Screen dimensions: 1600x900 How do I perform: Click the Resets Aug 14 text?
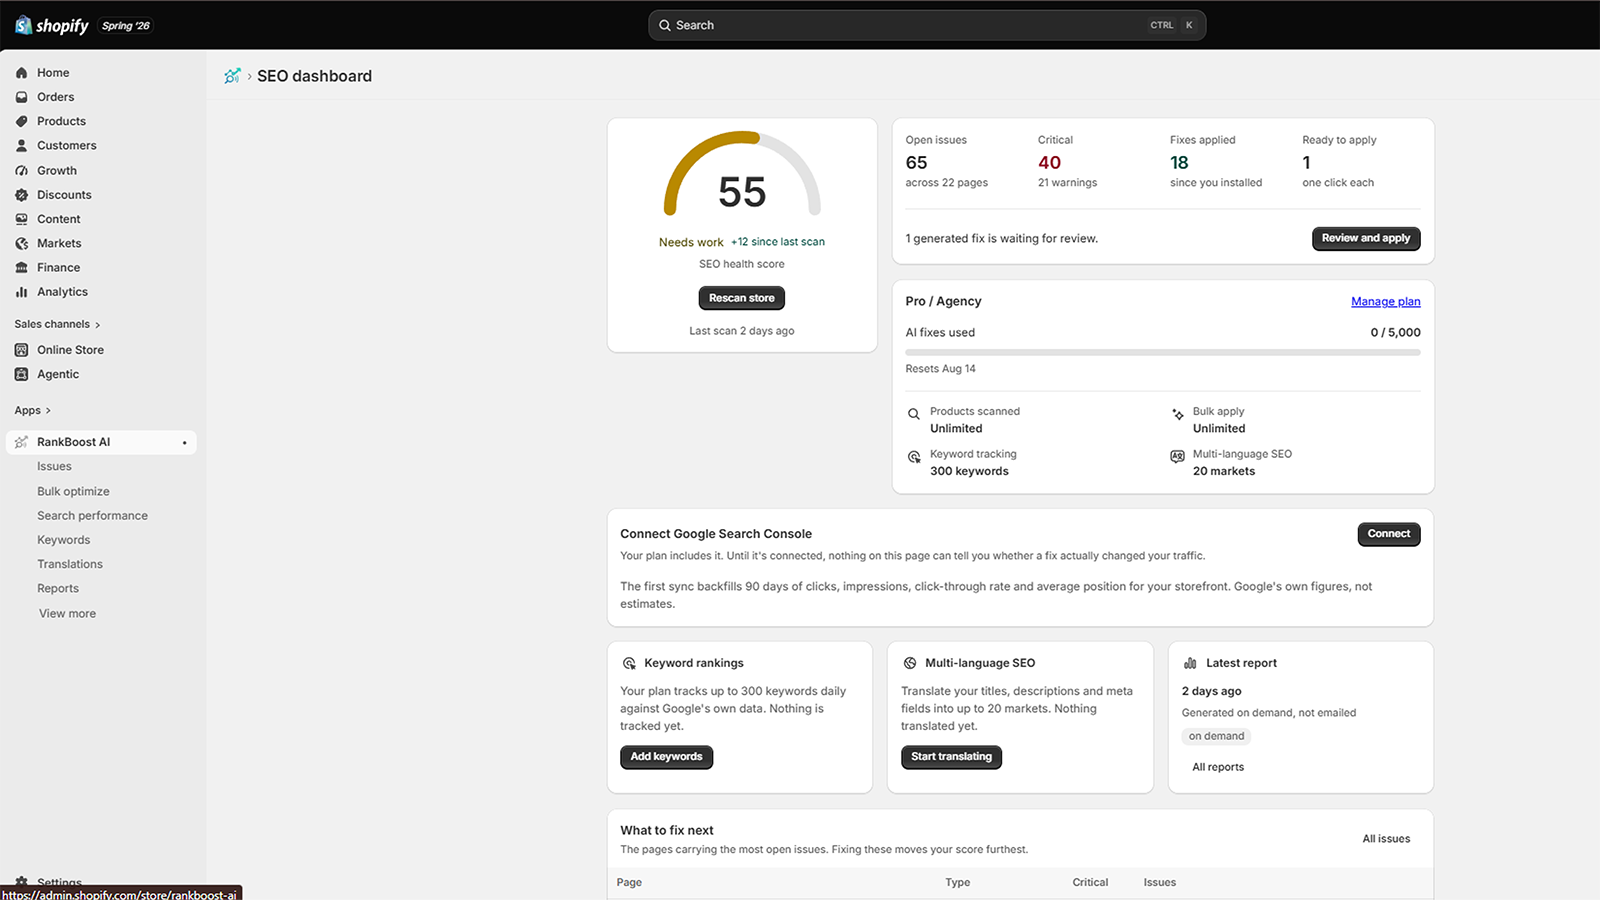[940, 369]
